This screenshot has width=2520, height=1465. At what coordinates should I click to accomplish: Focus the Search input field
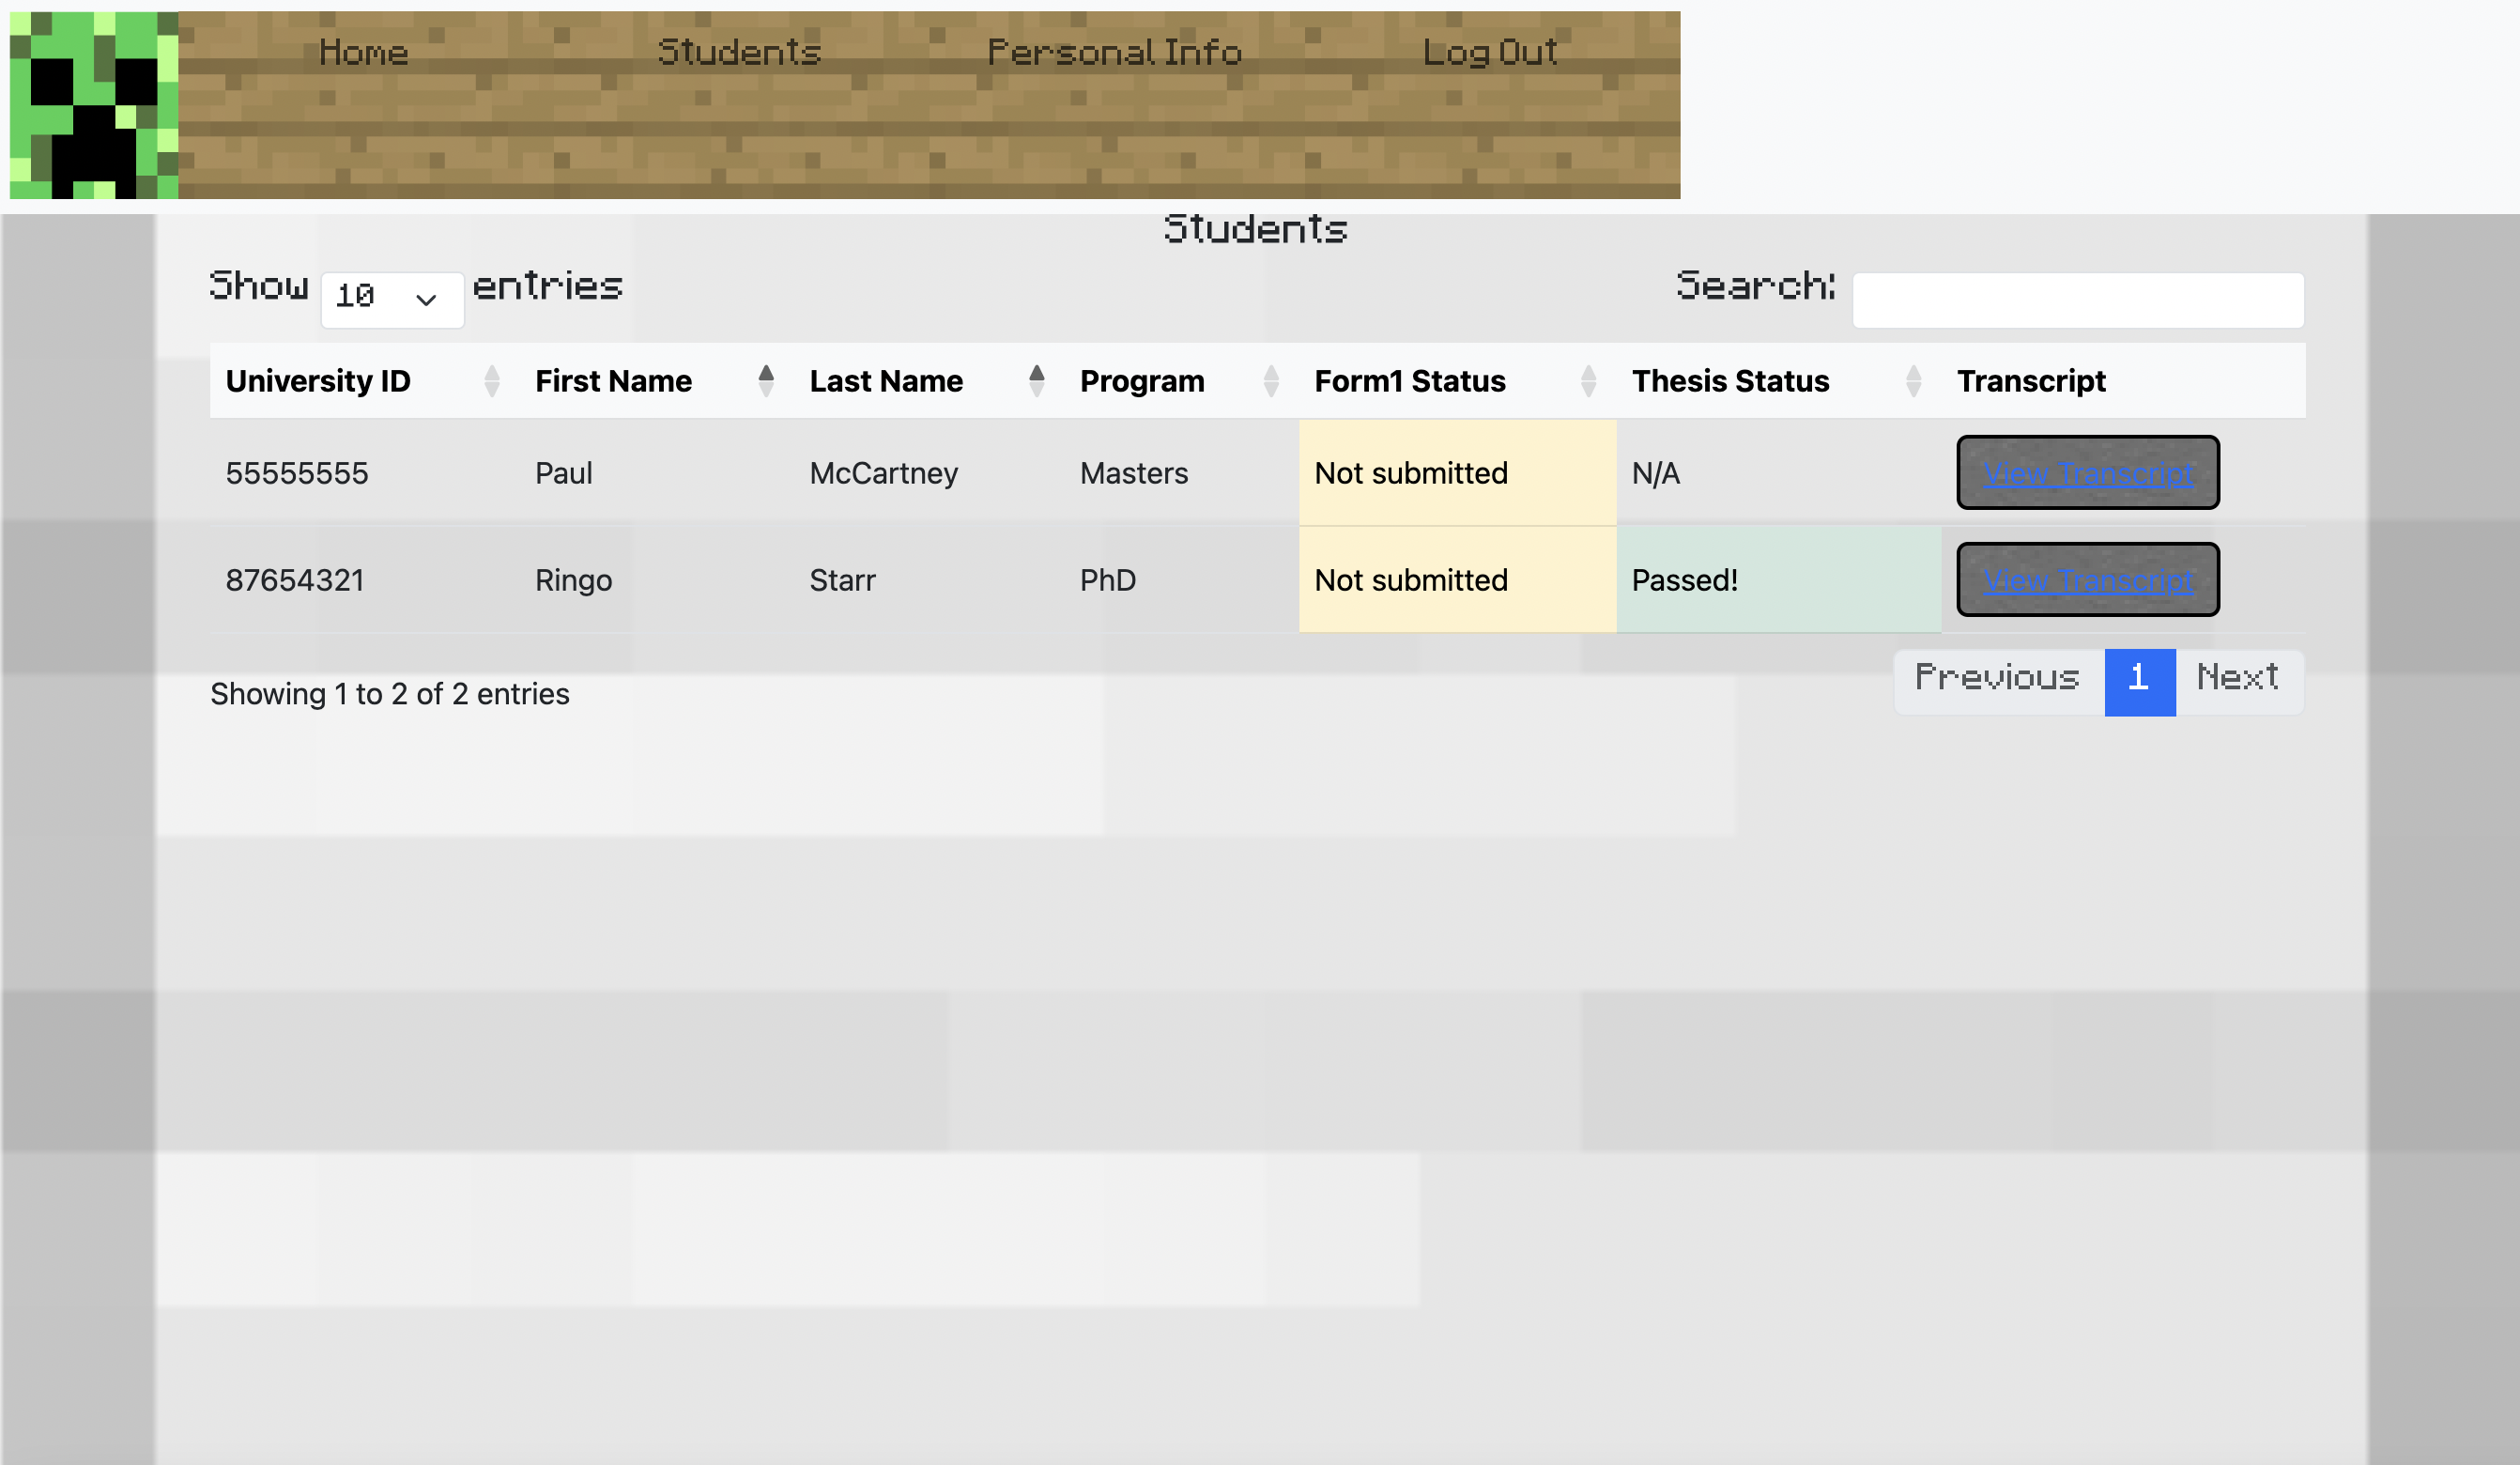point(2078,299)
